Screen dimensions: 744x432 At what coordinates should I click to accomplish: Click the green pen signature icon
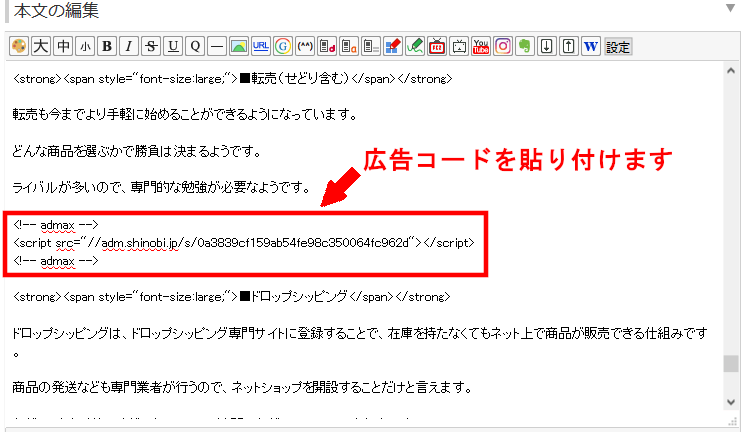pyautogui.click(x=415, y=47)
